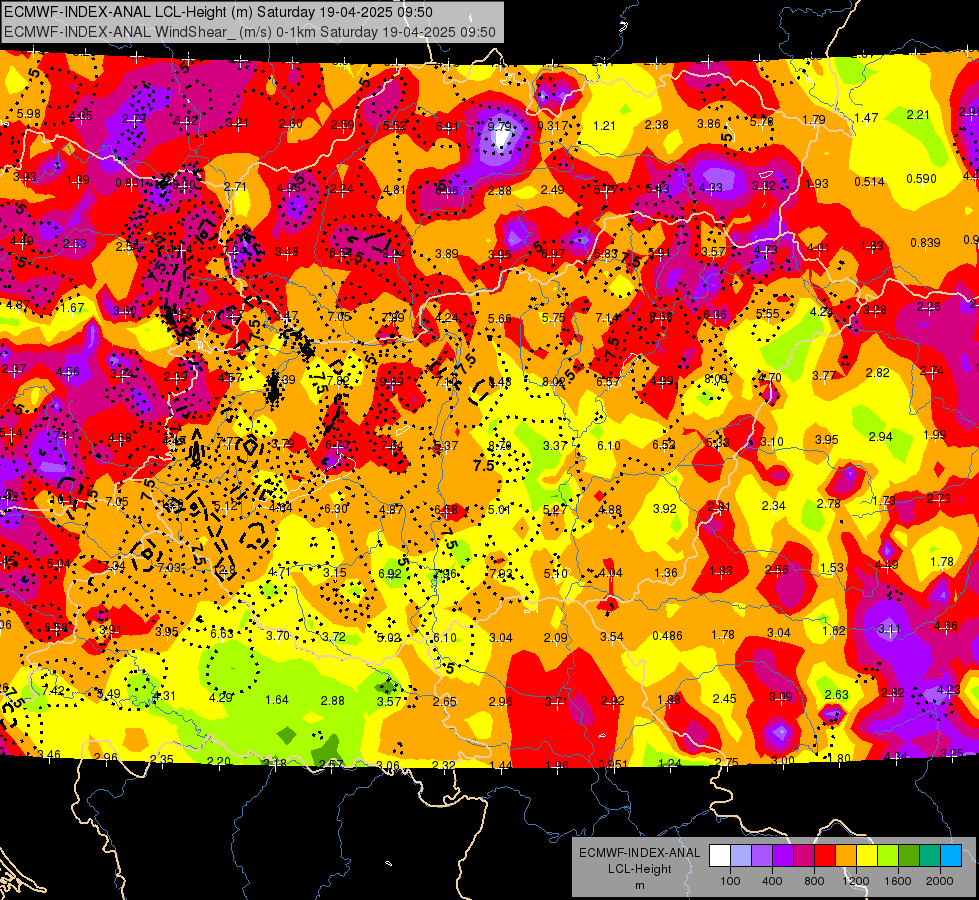Click the wind shear value 2.63
Viewport: 979px width, 900px height.
[x=837, y=695]
